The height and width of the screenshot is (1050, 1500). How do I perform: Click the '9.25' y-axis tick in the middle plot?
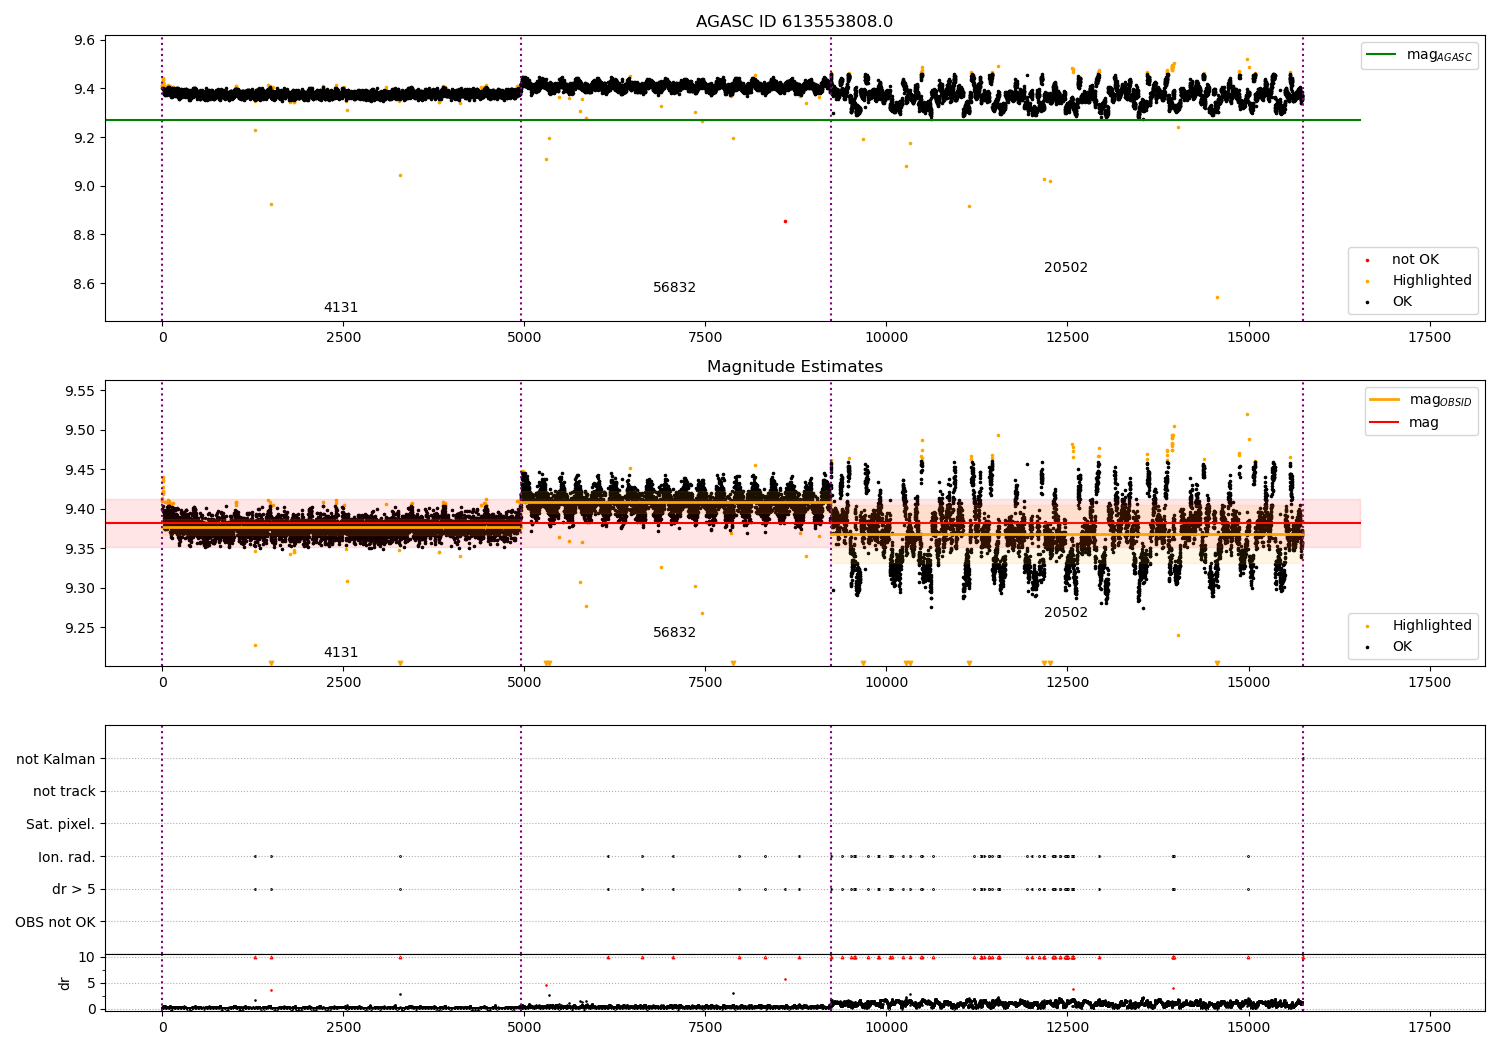79,629
